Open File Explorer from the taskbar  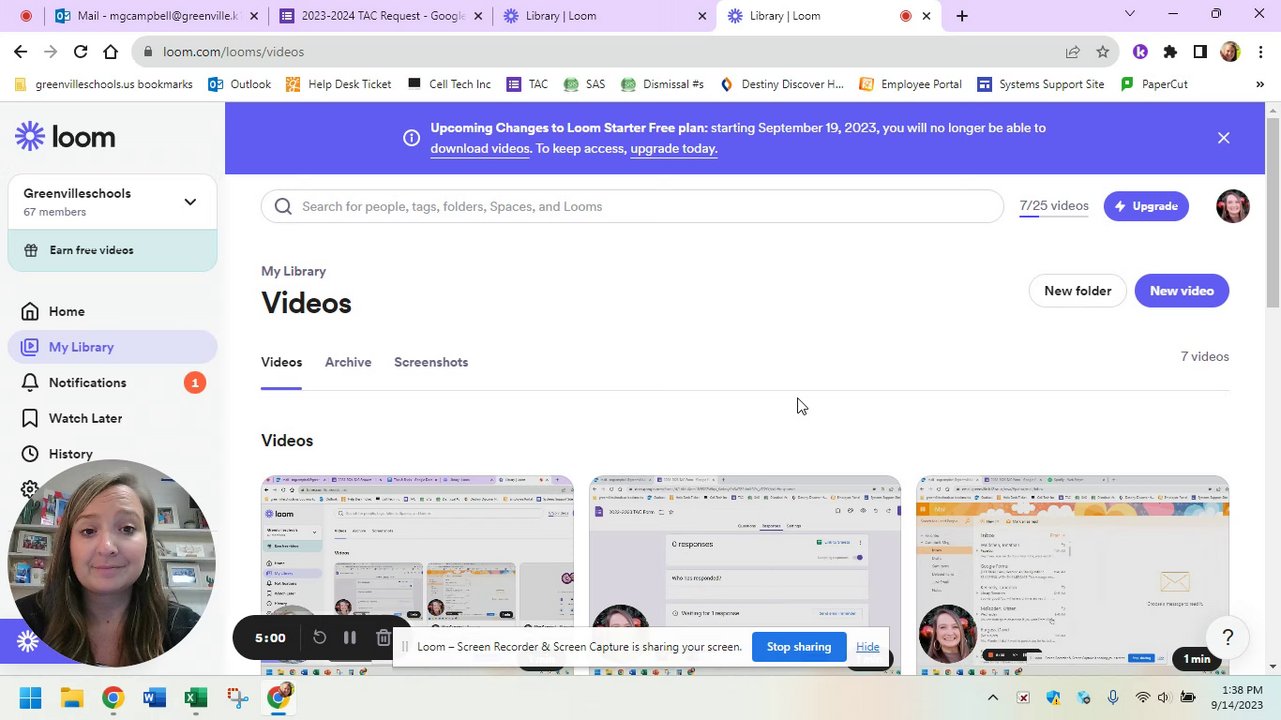coord(71,697)
